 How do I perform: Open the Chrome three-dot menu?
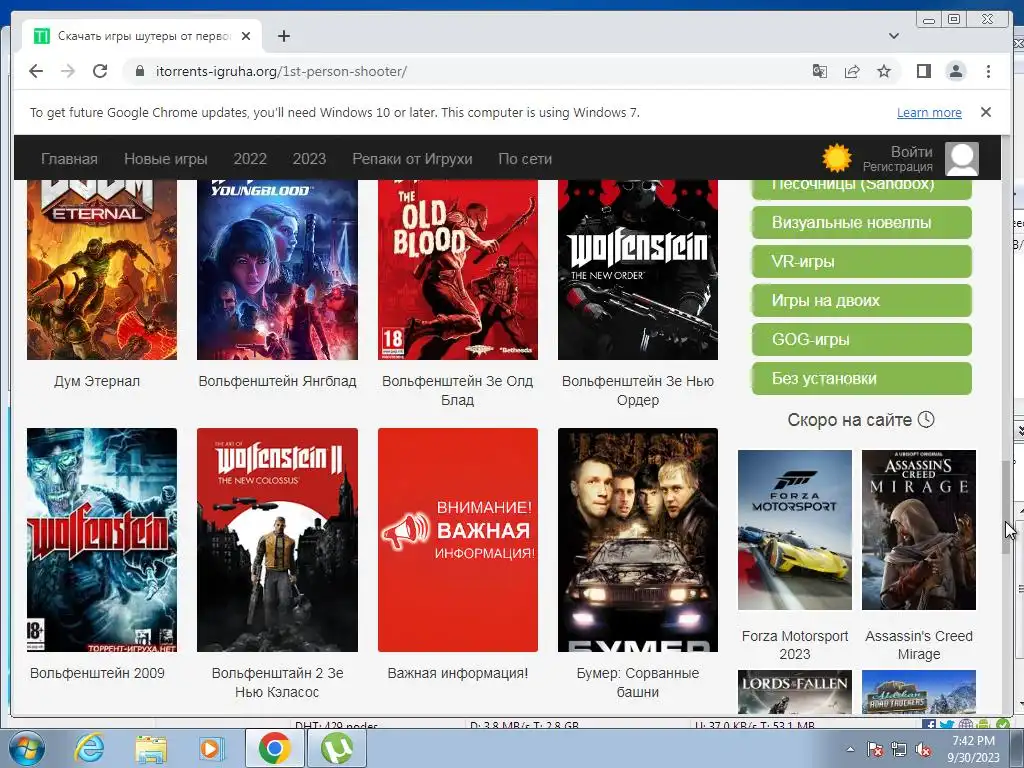click(x=988, y=71)
